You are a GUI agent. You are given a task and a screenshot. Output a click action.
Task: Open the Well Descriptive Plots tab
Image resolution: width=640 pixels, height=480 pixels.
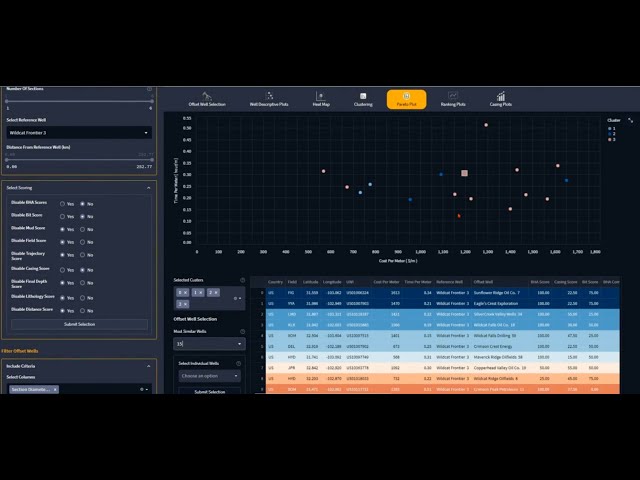pyautogui.click(x=269, y=100)
